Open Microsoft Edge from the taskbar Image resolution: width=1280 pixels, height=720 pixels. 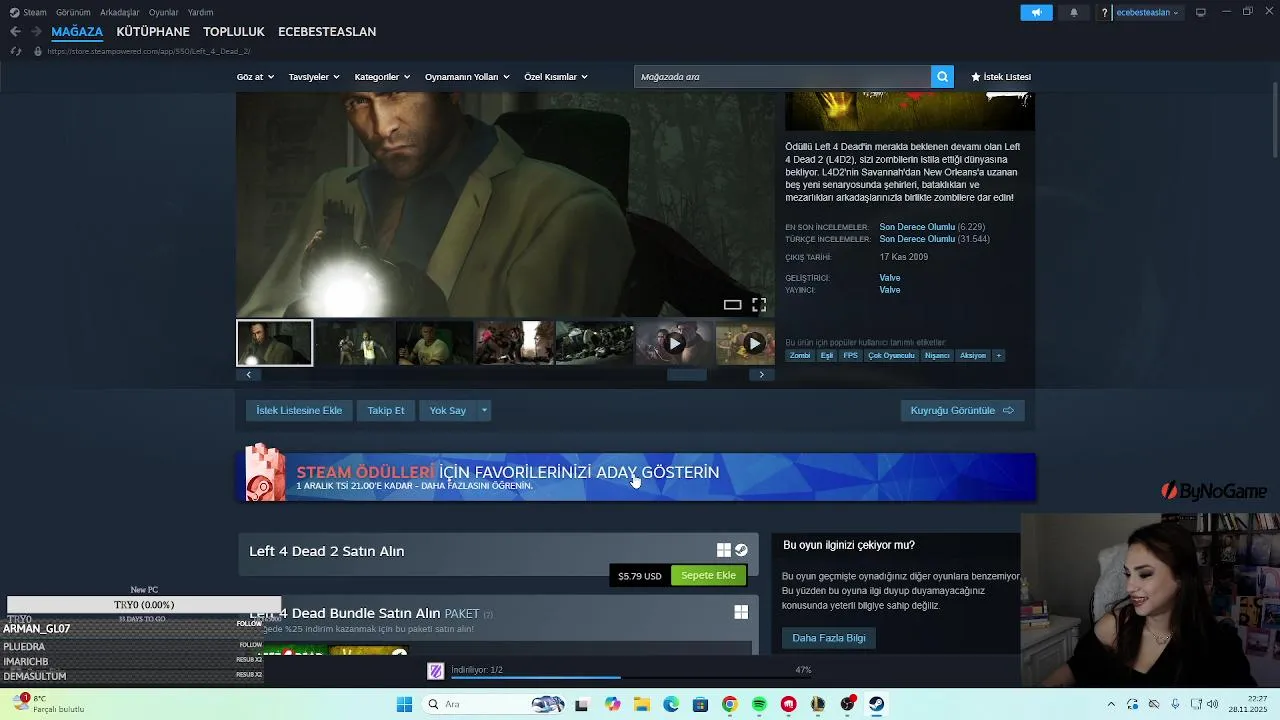click(671, 704)
